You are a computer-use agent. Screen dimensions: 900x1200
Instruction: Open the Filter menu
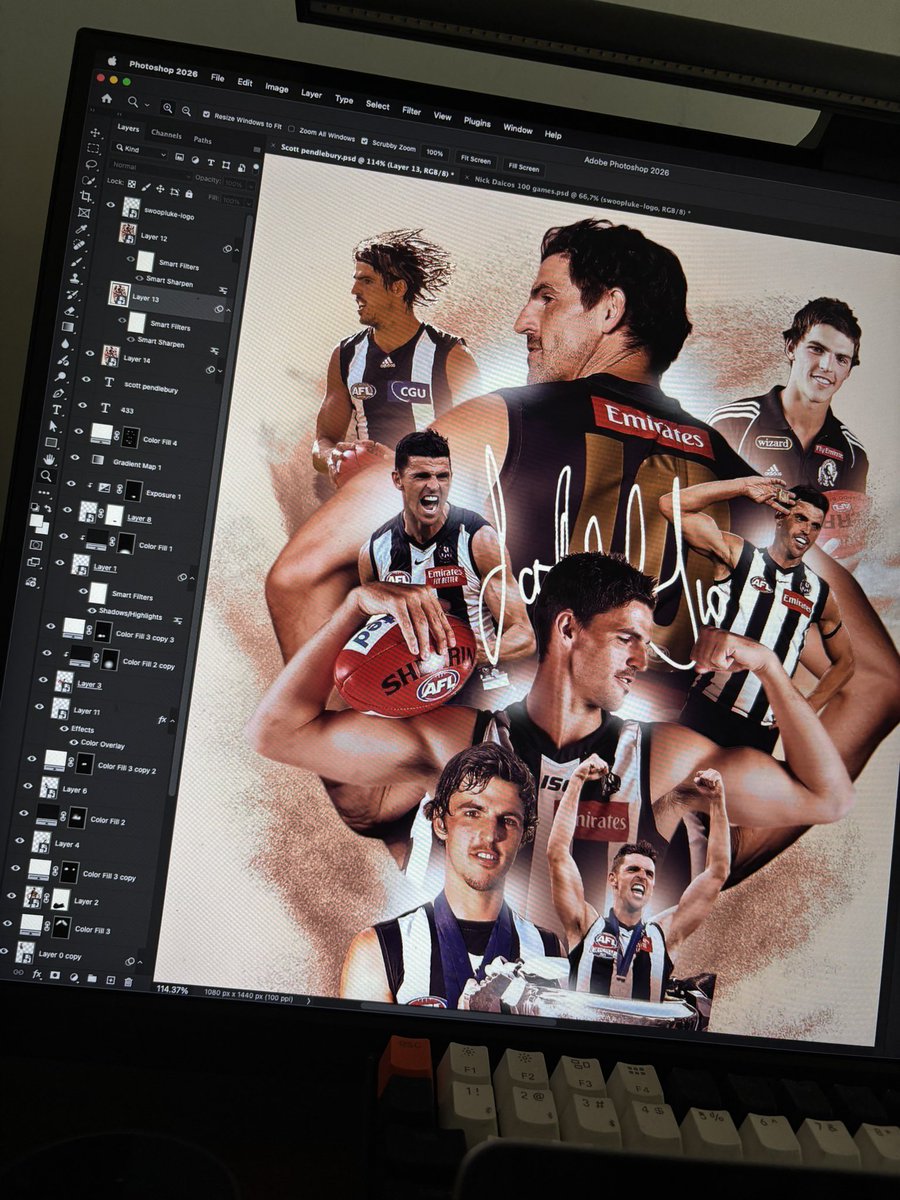point(411,111)
